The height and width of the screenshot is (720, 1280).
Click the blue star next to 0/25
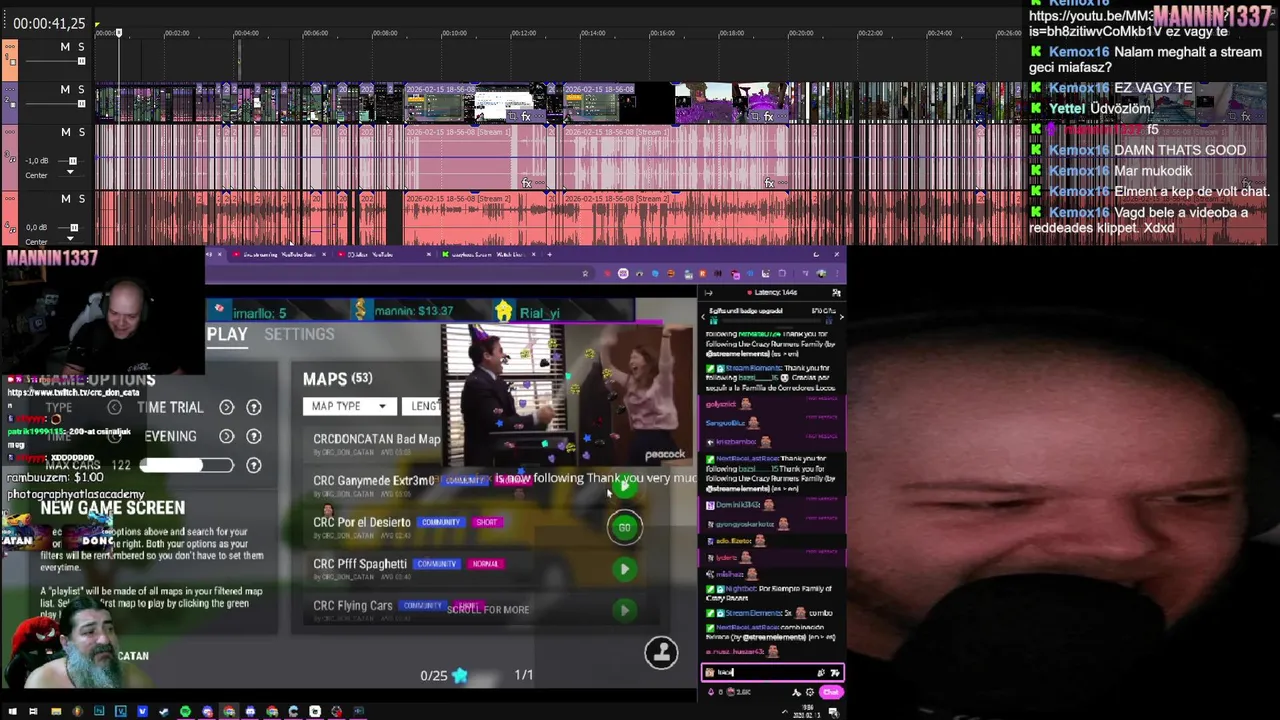[x=460, y=675]
